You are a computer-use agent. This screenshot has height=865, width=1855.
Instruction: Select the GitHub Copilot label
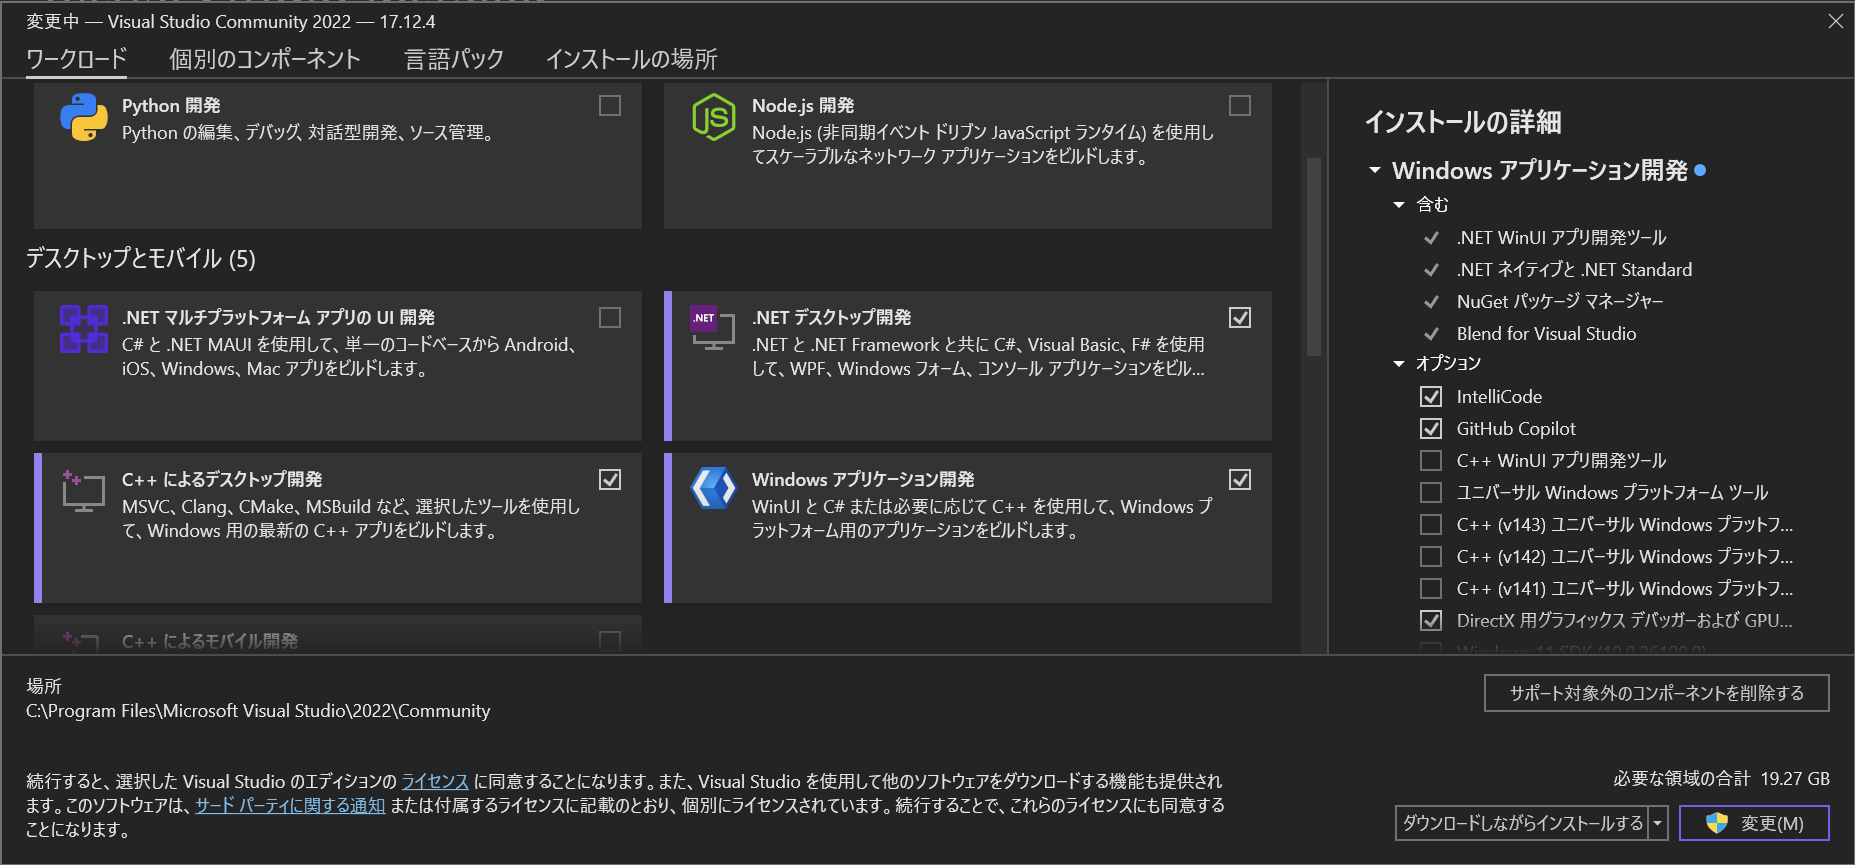[1516, 429]
